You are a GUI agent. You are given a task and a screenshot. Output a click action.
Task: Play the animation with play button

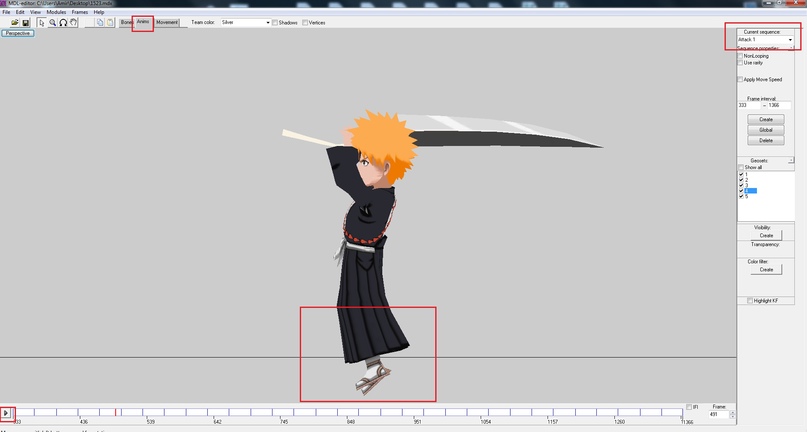[6, 413]
